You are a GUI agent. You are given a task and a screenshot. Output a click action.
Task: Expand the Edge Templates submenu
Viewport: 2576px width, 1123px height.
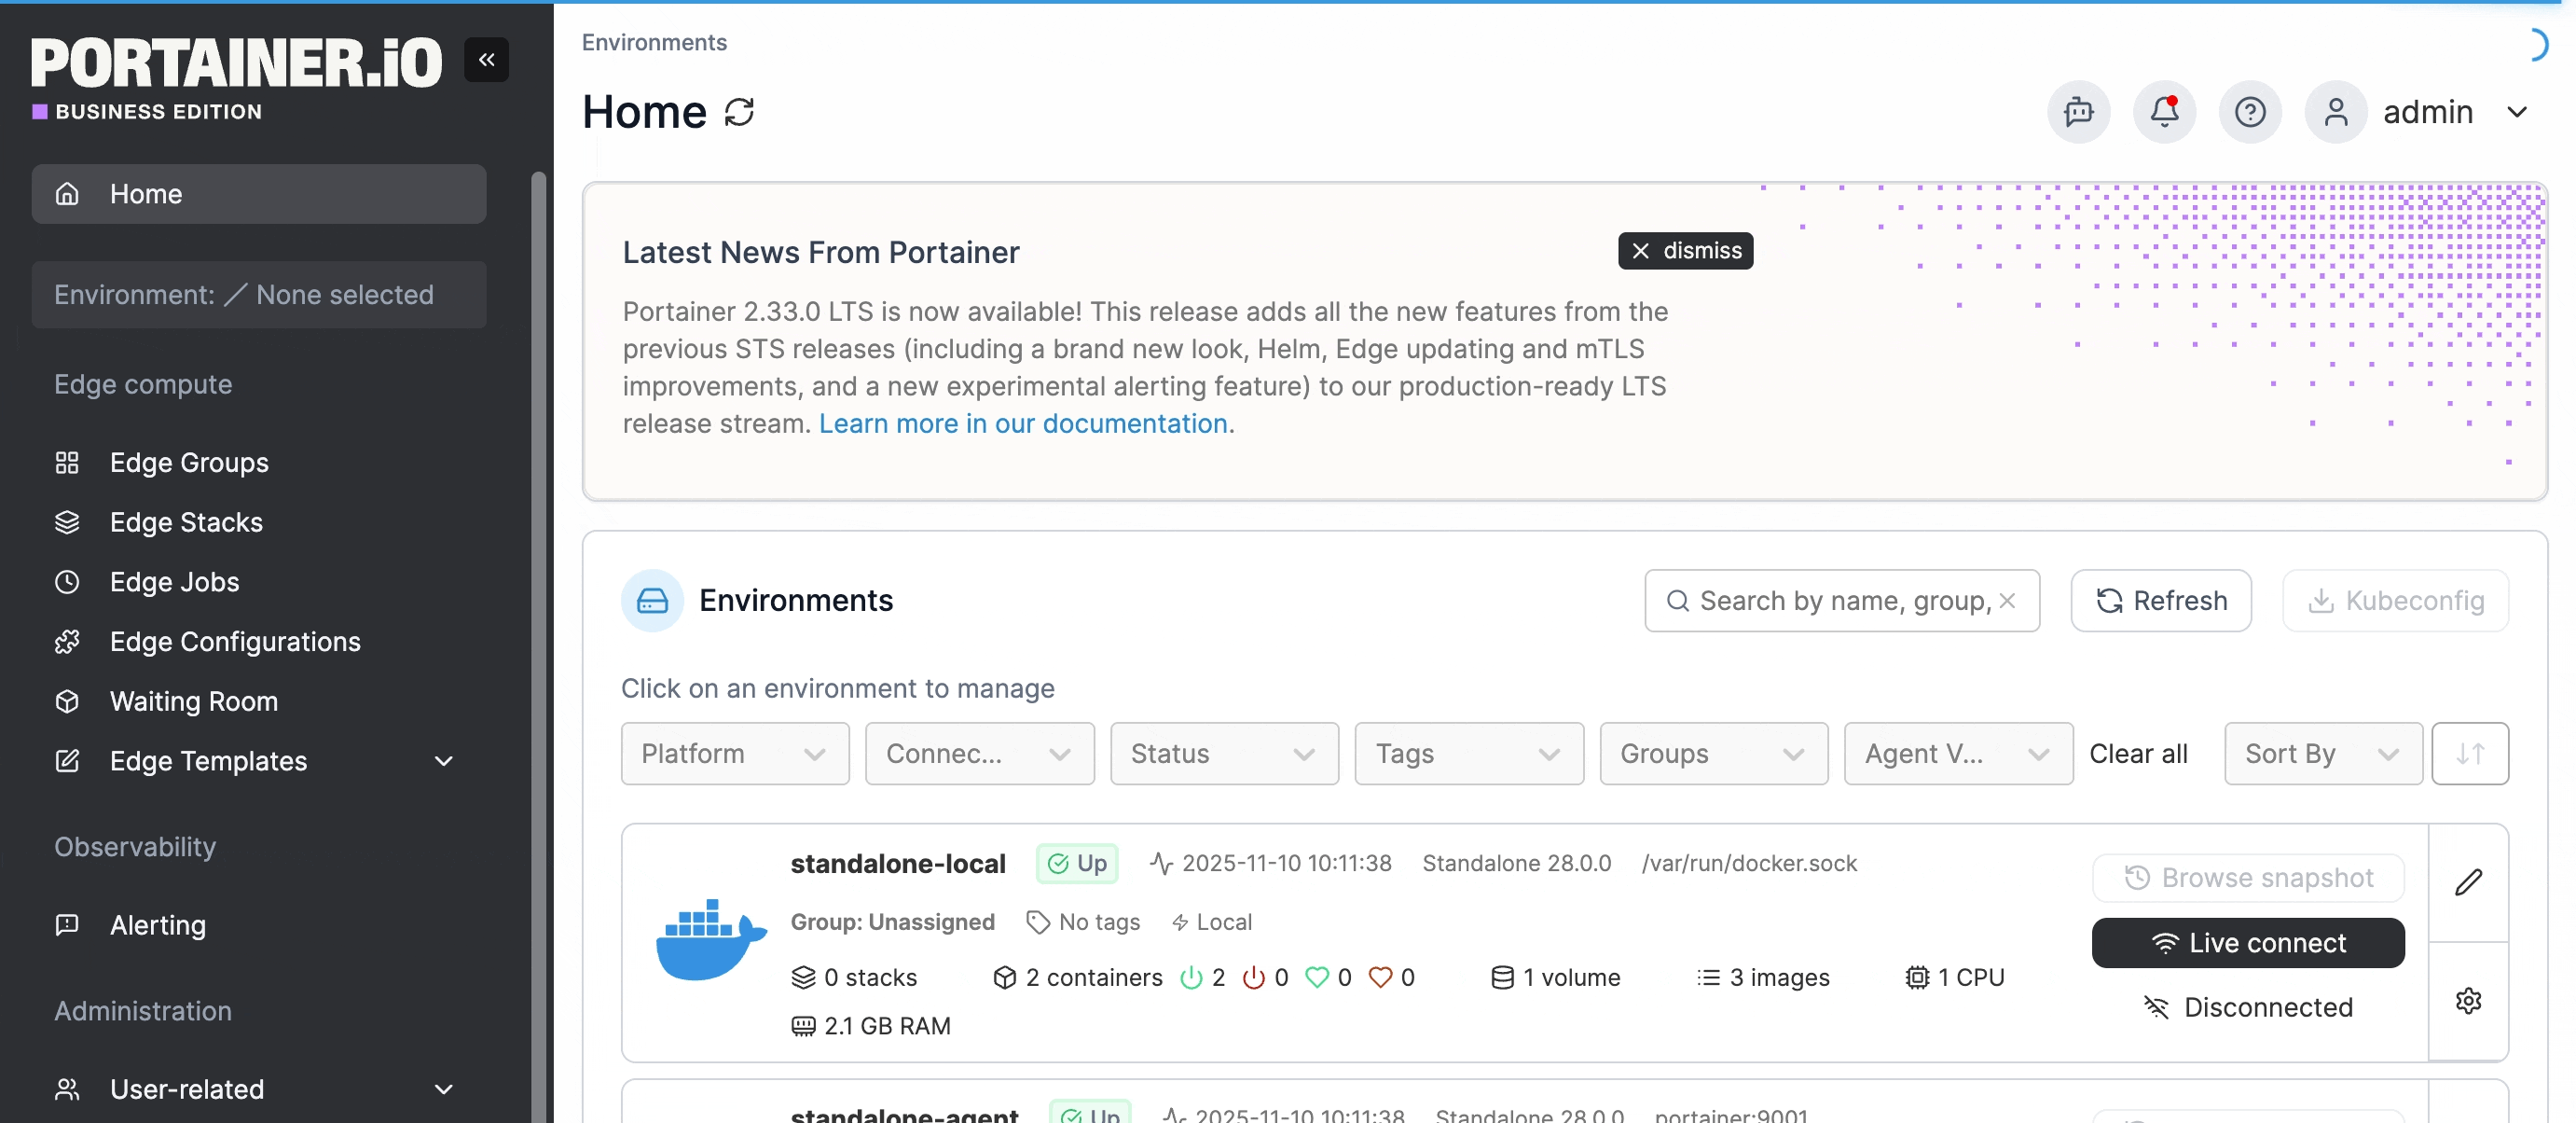pos(443,761)
